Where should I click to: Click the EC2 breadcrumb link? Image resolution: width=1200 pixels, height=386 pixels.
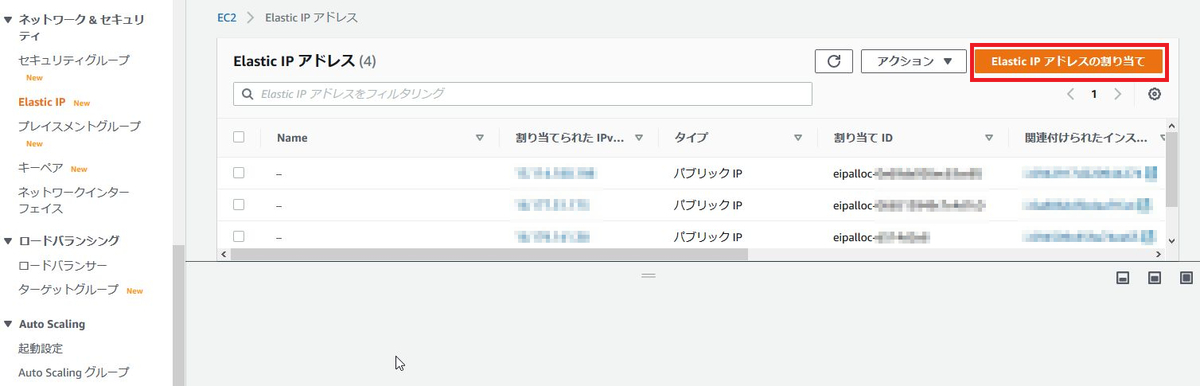[x=226, y=18]
